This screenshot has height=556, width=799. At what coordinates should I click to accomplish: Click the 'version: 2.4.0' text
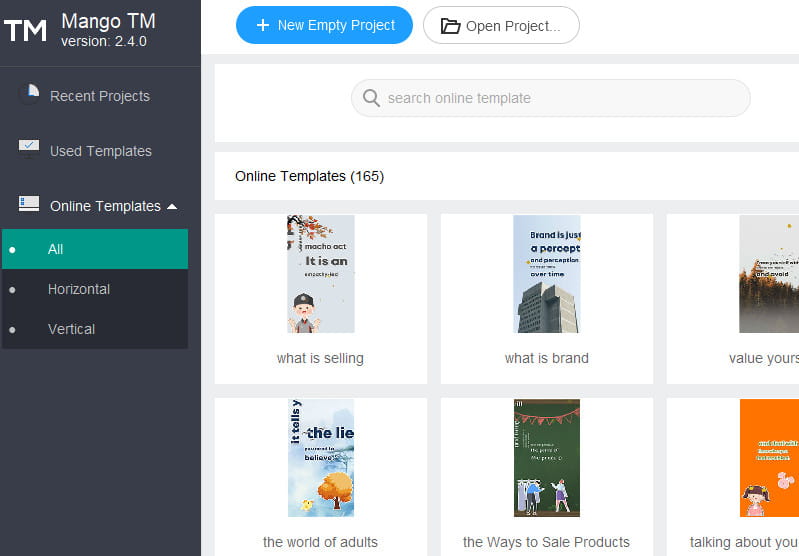(x=104, y=41)
